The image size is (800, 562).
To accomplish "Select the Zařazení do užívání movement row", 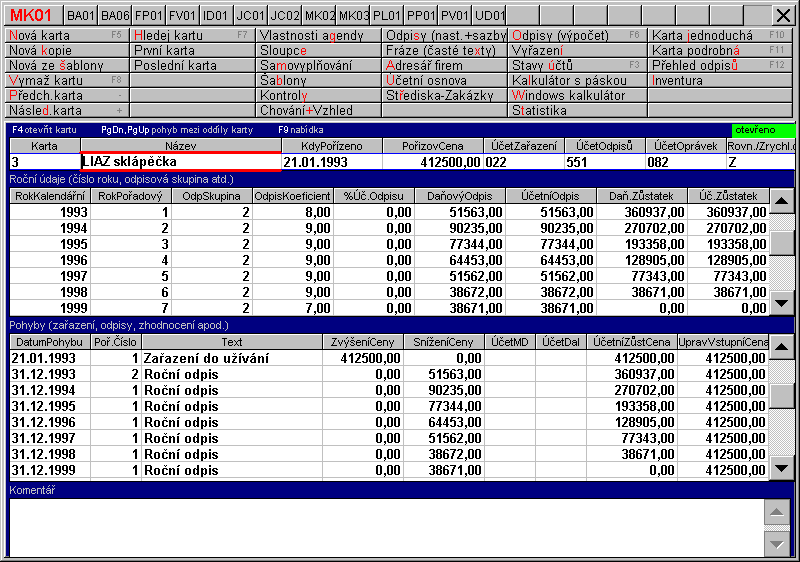I will 389,358.
